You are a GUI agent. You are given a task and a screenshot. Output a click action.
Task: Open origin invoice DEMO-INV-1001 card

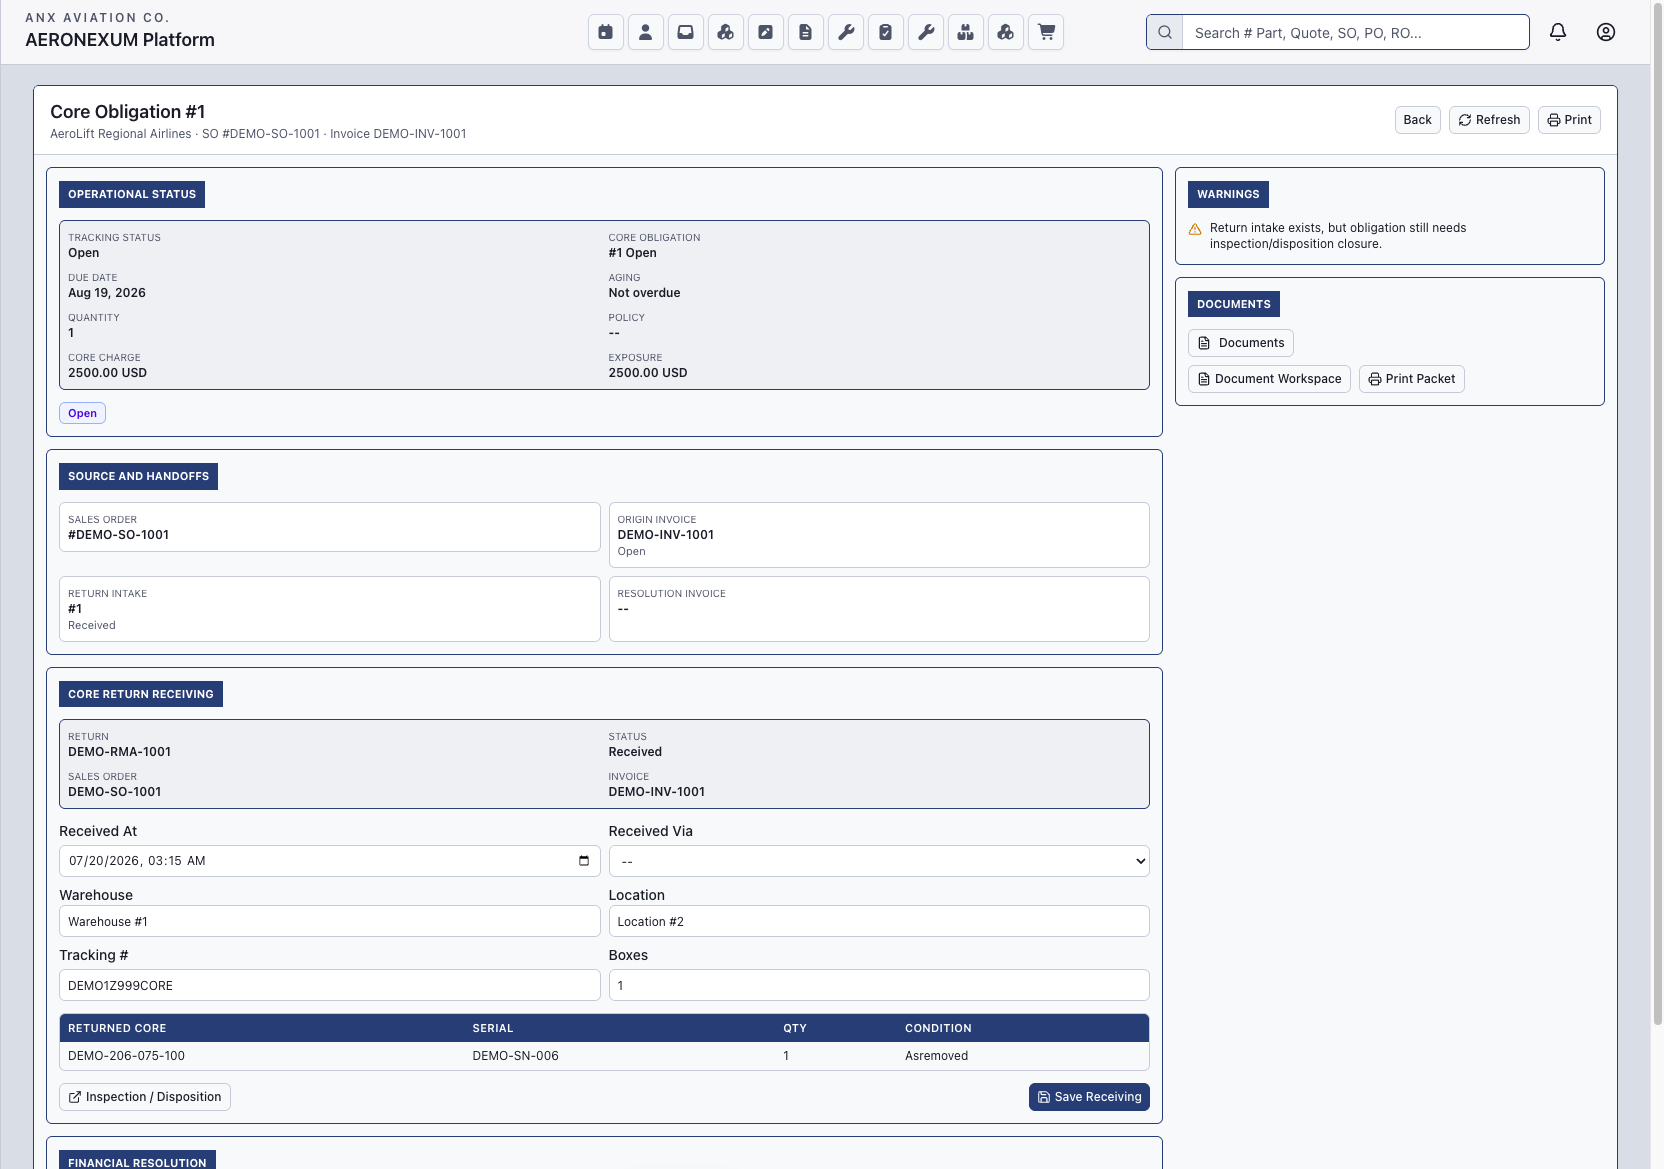(879, 535)
